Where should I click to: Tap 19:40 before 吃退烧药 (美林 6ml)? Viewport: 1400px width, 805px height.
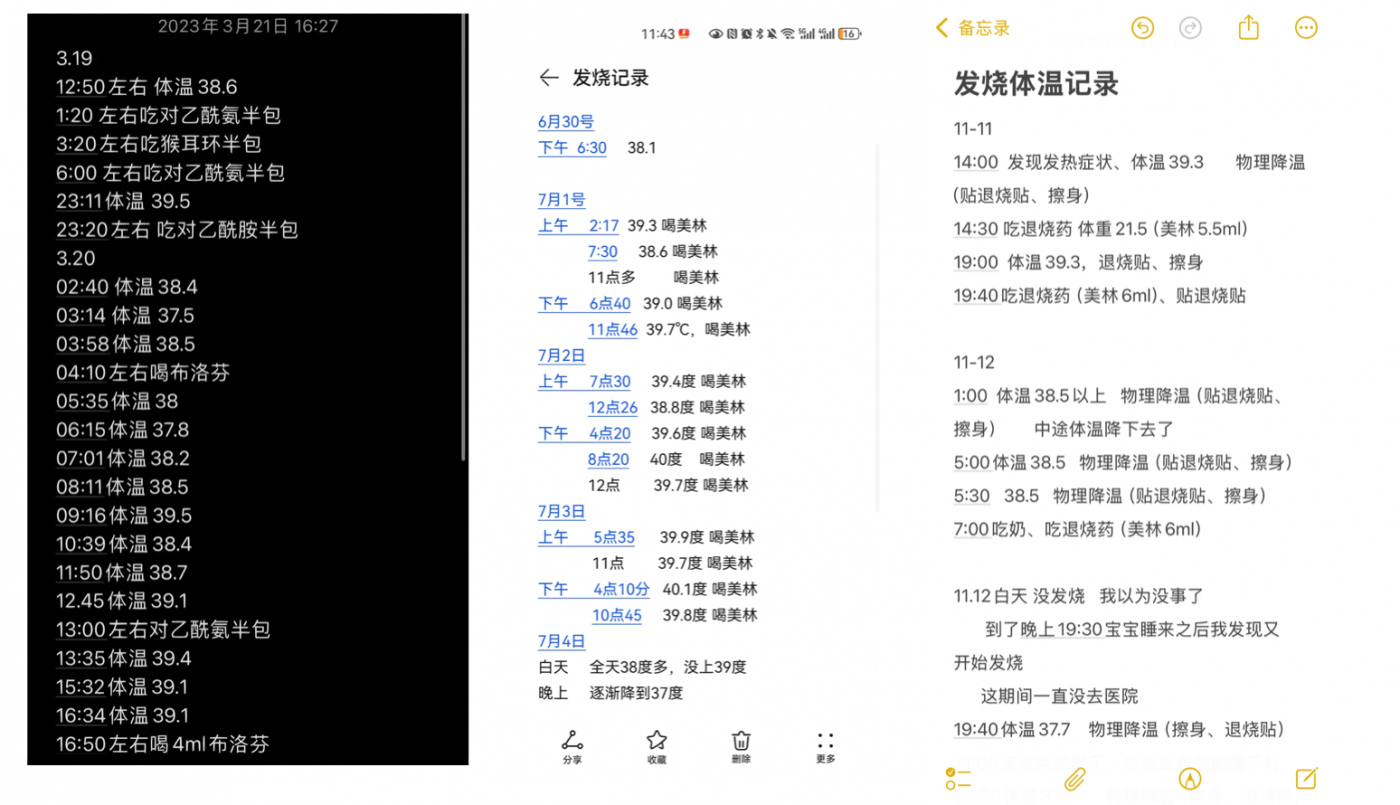[x=976, y=296]
